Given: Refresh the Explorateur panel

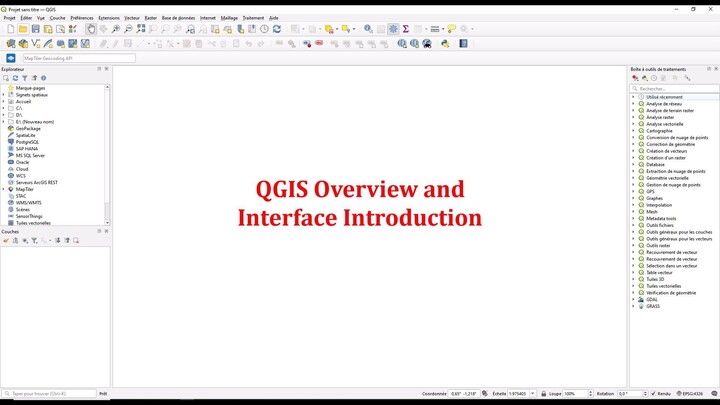Looking at the screenshot, I should click(15, 78).
